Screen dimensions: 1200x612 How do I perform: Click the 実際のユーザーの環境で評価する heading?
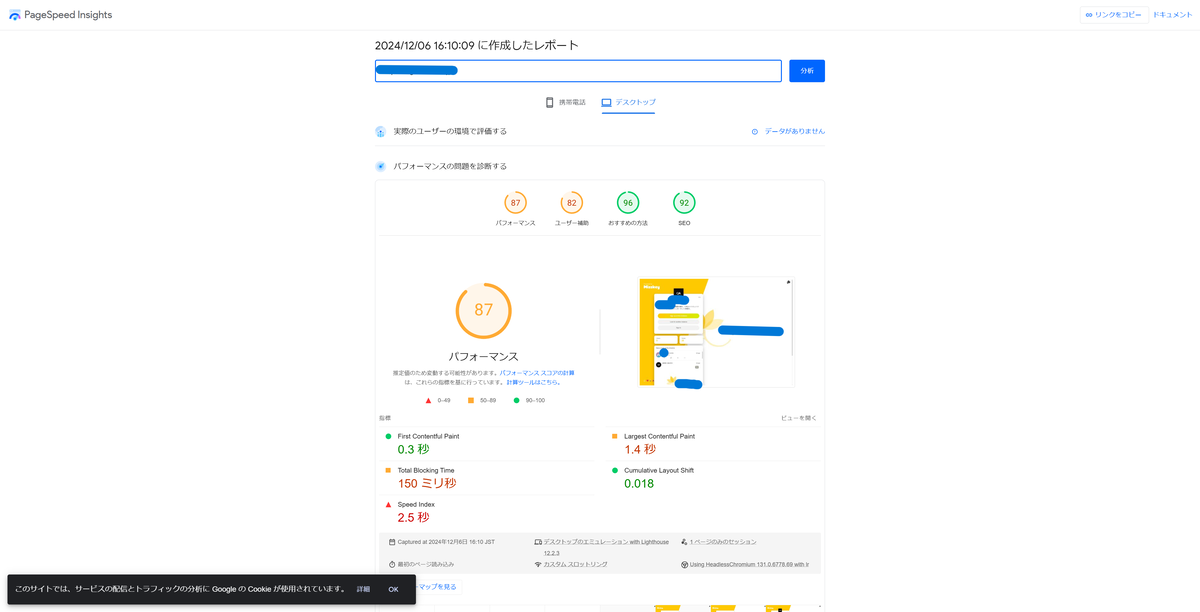point(450,131)
